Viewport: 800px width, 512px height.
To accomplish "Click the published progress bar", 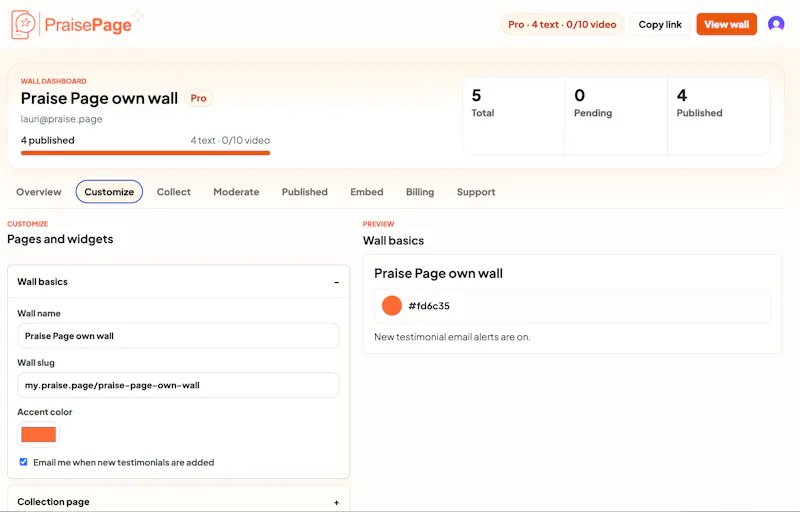I will pyautogui.click(x=145, y=152).
